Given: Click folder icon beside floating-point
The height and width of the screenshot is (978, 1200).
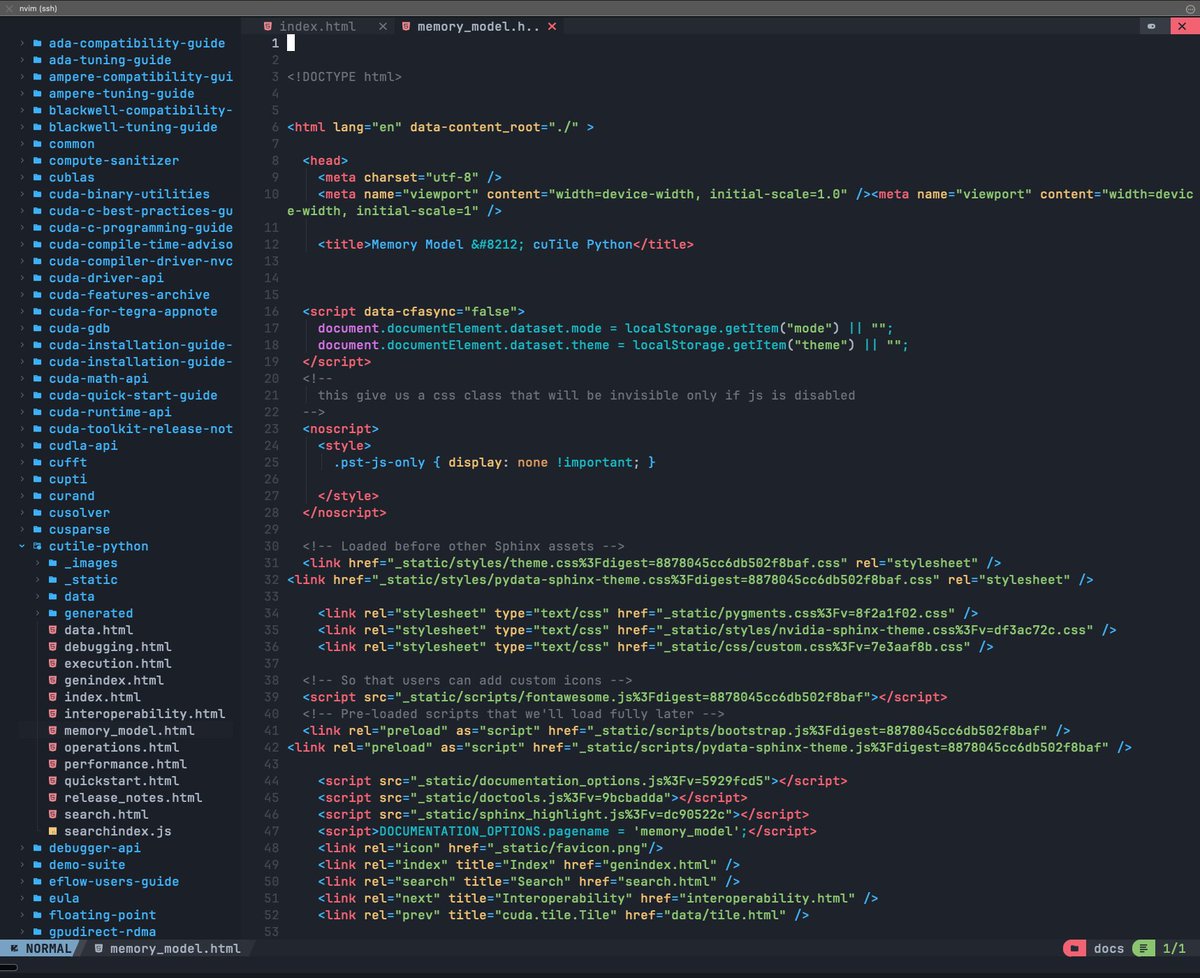Looking at the screenshot, I should (x=37, y=915).
